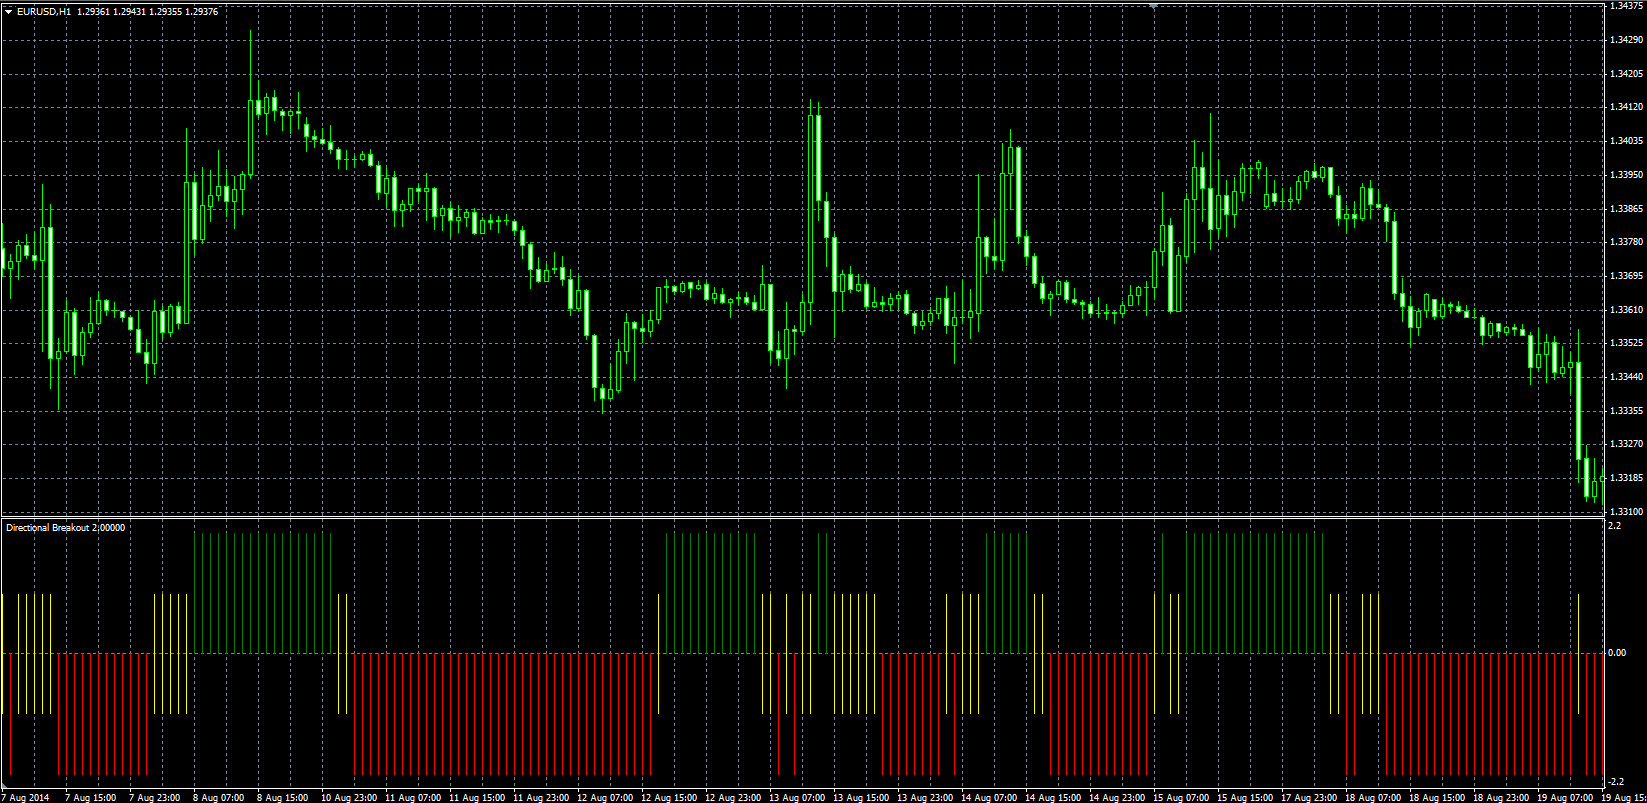Click the 1.34035 price axis label
The width and height of the screenshot is (1647, 803).
coord(1626,141)
